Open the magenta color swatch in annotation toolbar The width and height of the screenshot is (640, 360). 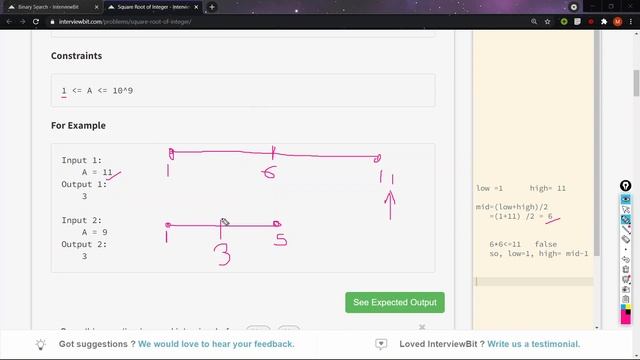624,318
